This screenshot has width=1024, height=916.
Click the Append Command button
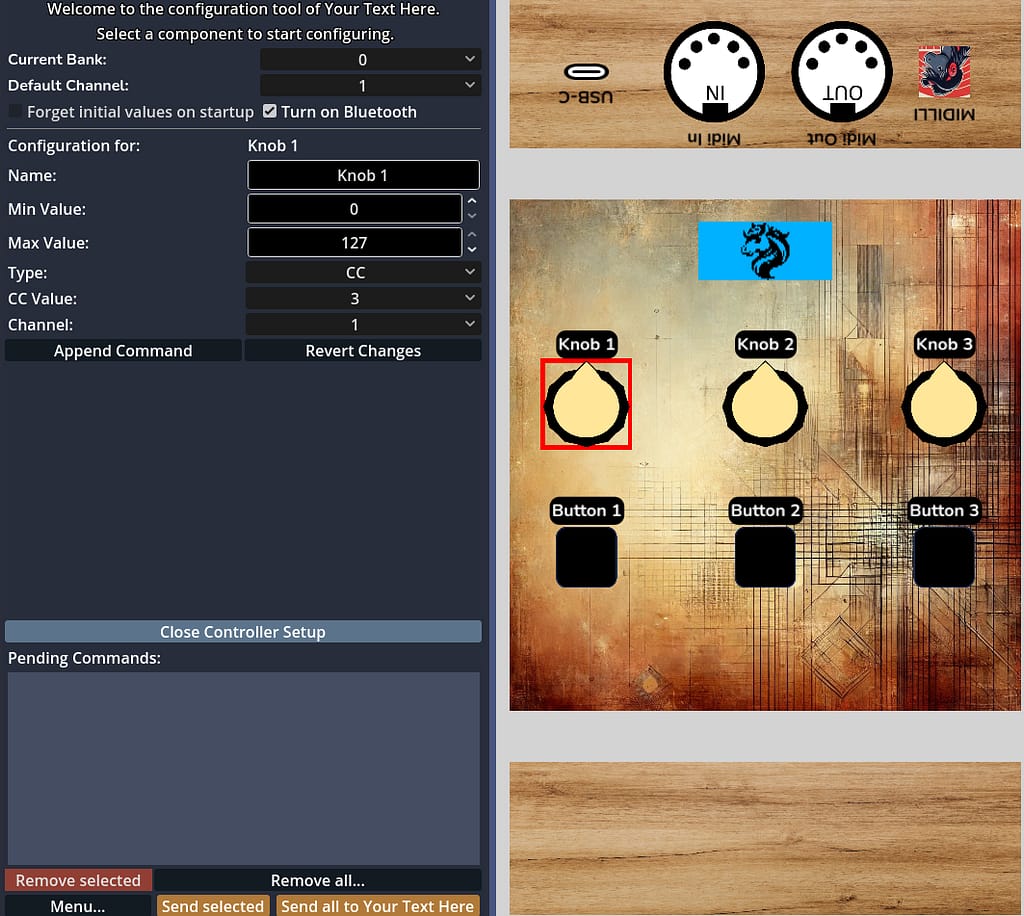coord(123,351)
